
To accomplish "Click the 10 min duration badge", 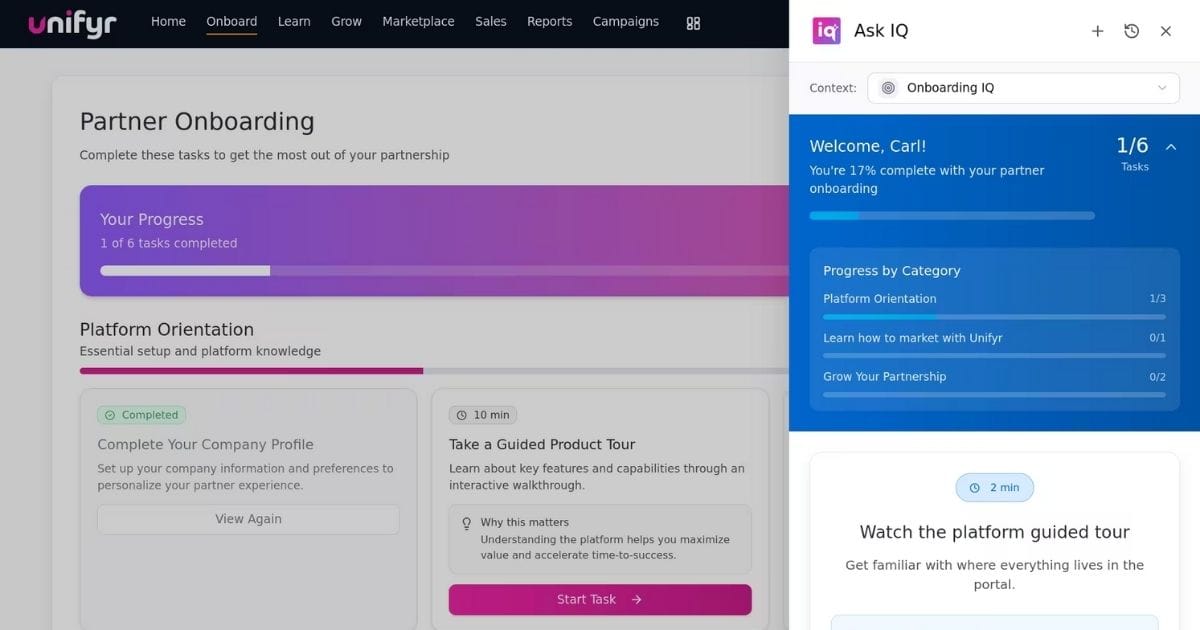I will click(483, 415).
